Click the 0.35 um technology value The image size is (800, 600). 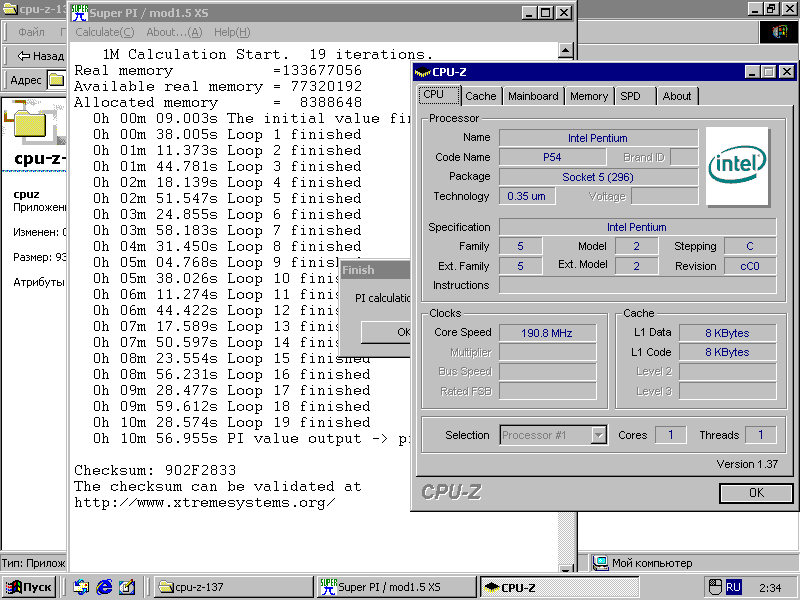click(527, 196)
